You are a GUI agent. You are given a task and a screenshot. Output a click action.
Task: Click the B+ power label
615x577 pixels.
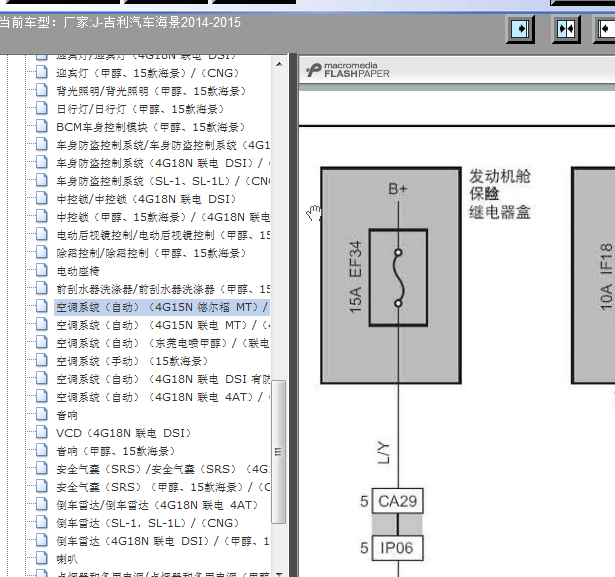[398, 189]
